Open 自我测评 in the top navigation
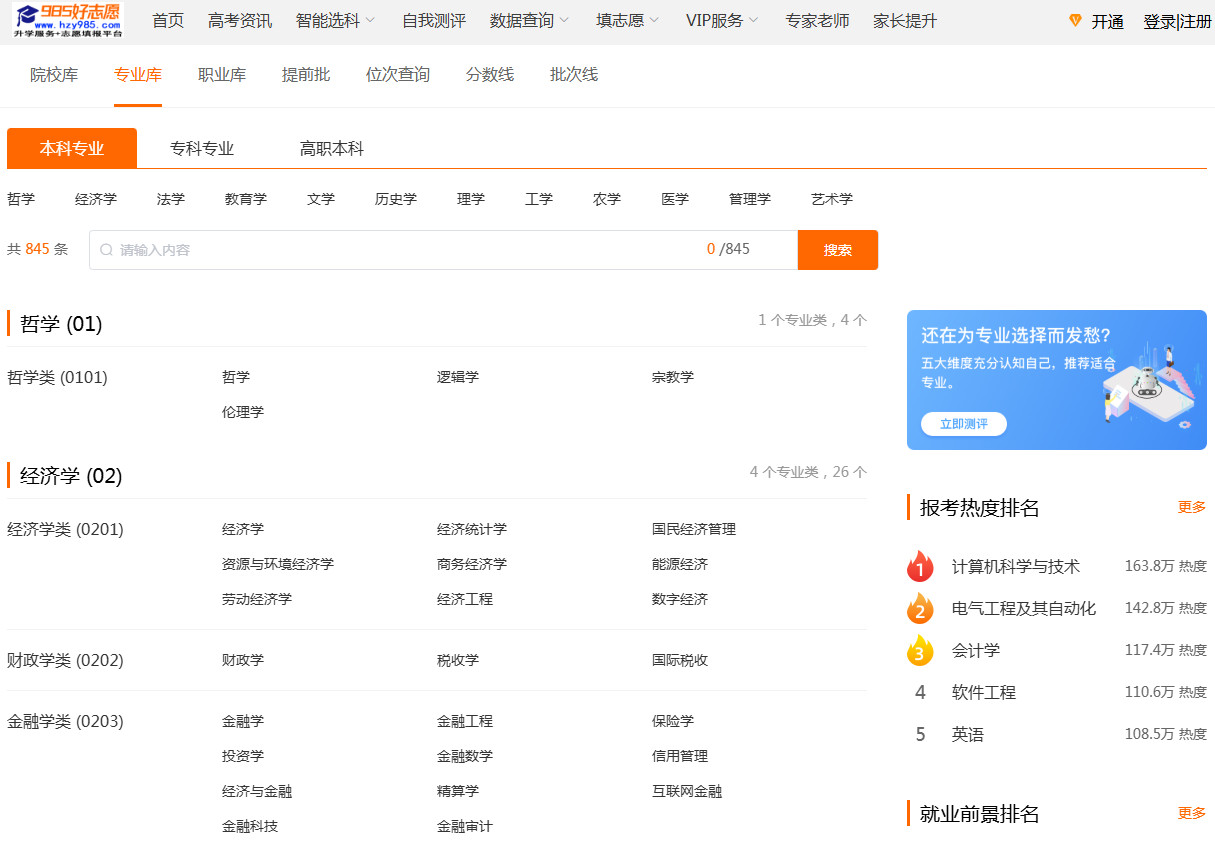The height and width of the screenshot is (845, 1215). tap(434, 21)
